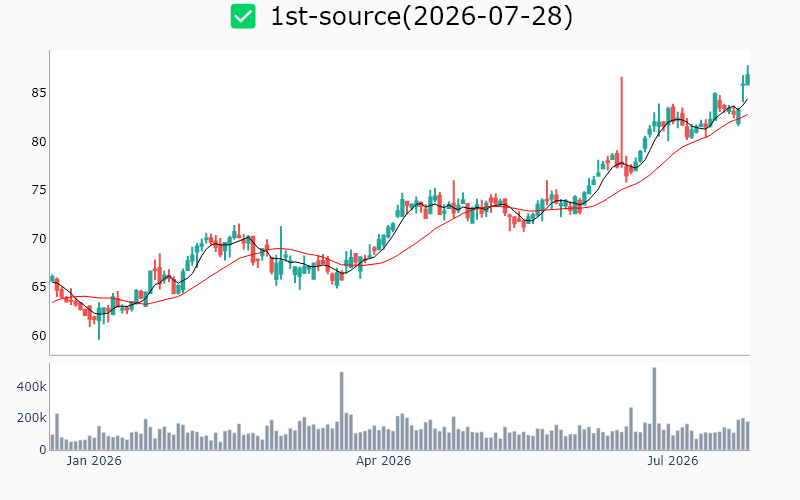Select the Apr 2026 x-axis label

click(383, 461)
